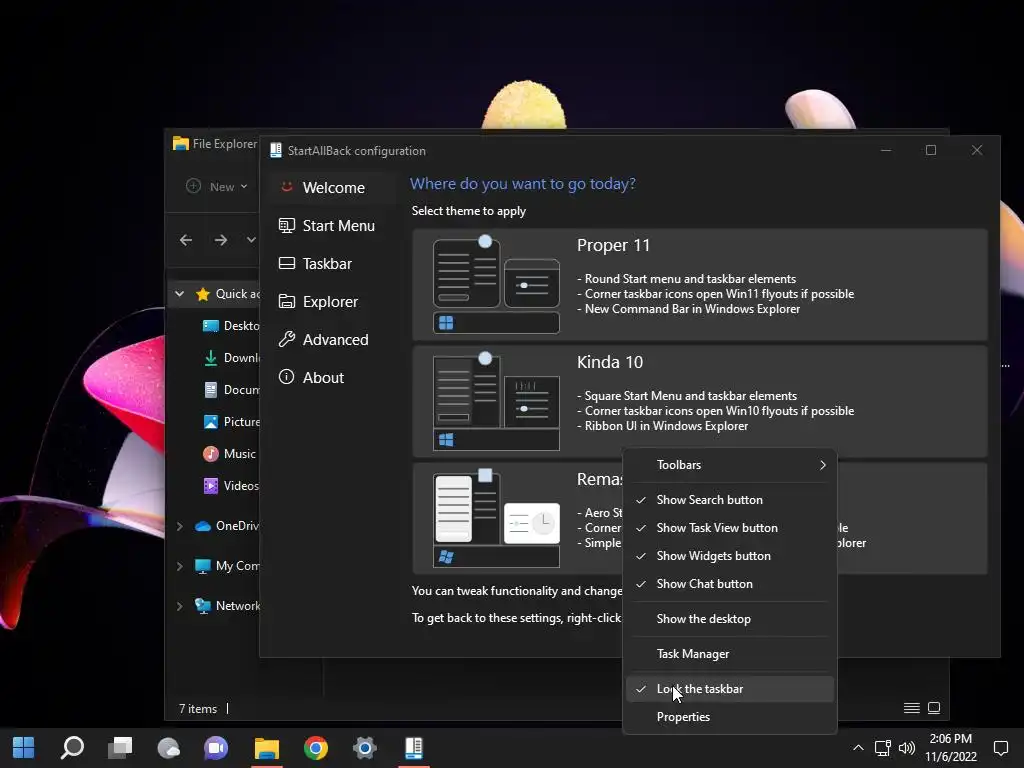Open the volume speaker tray icon
This screenshot has height=768, width=1024.
(x=906, y=748)
